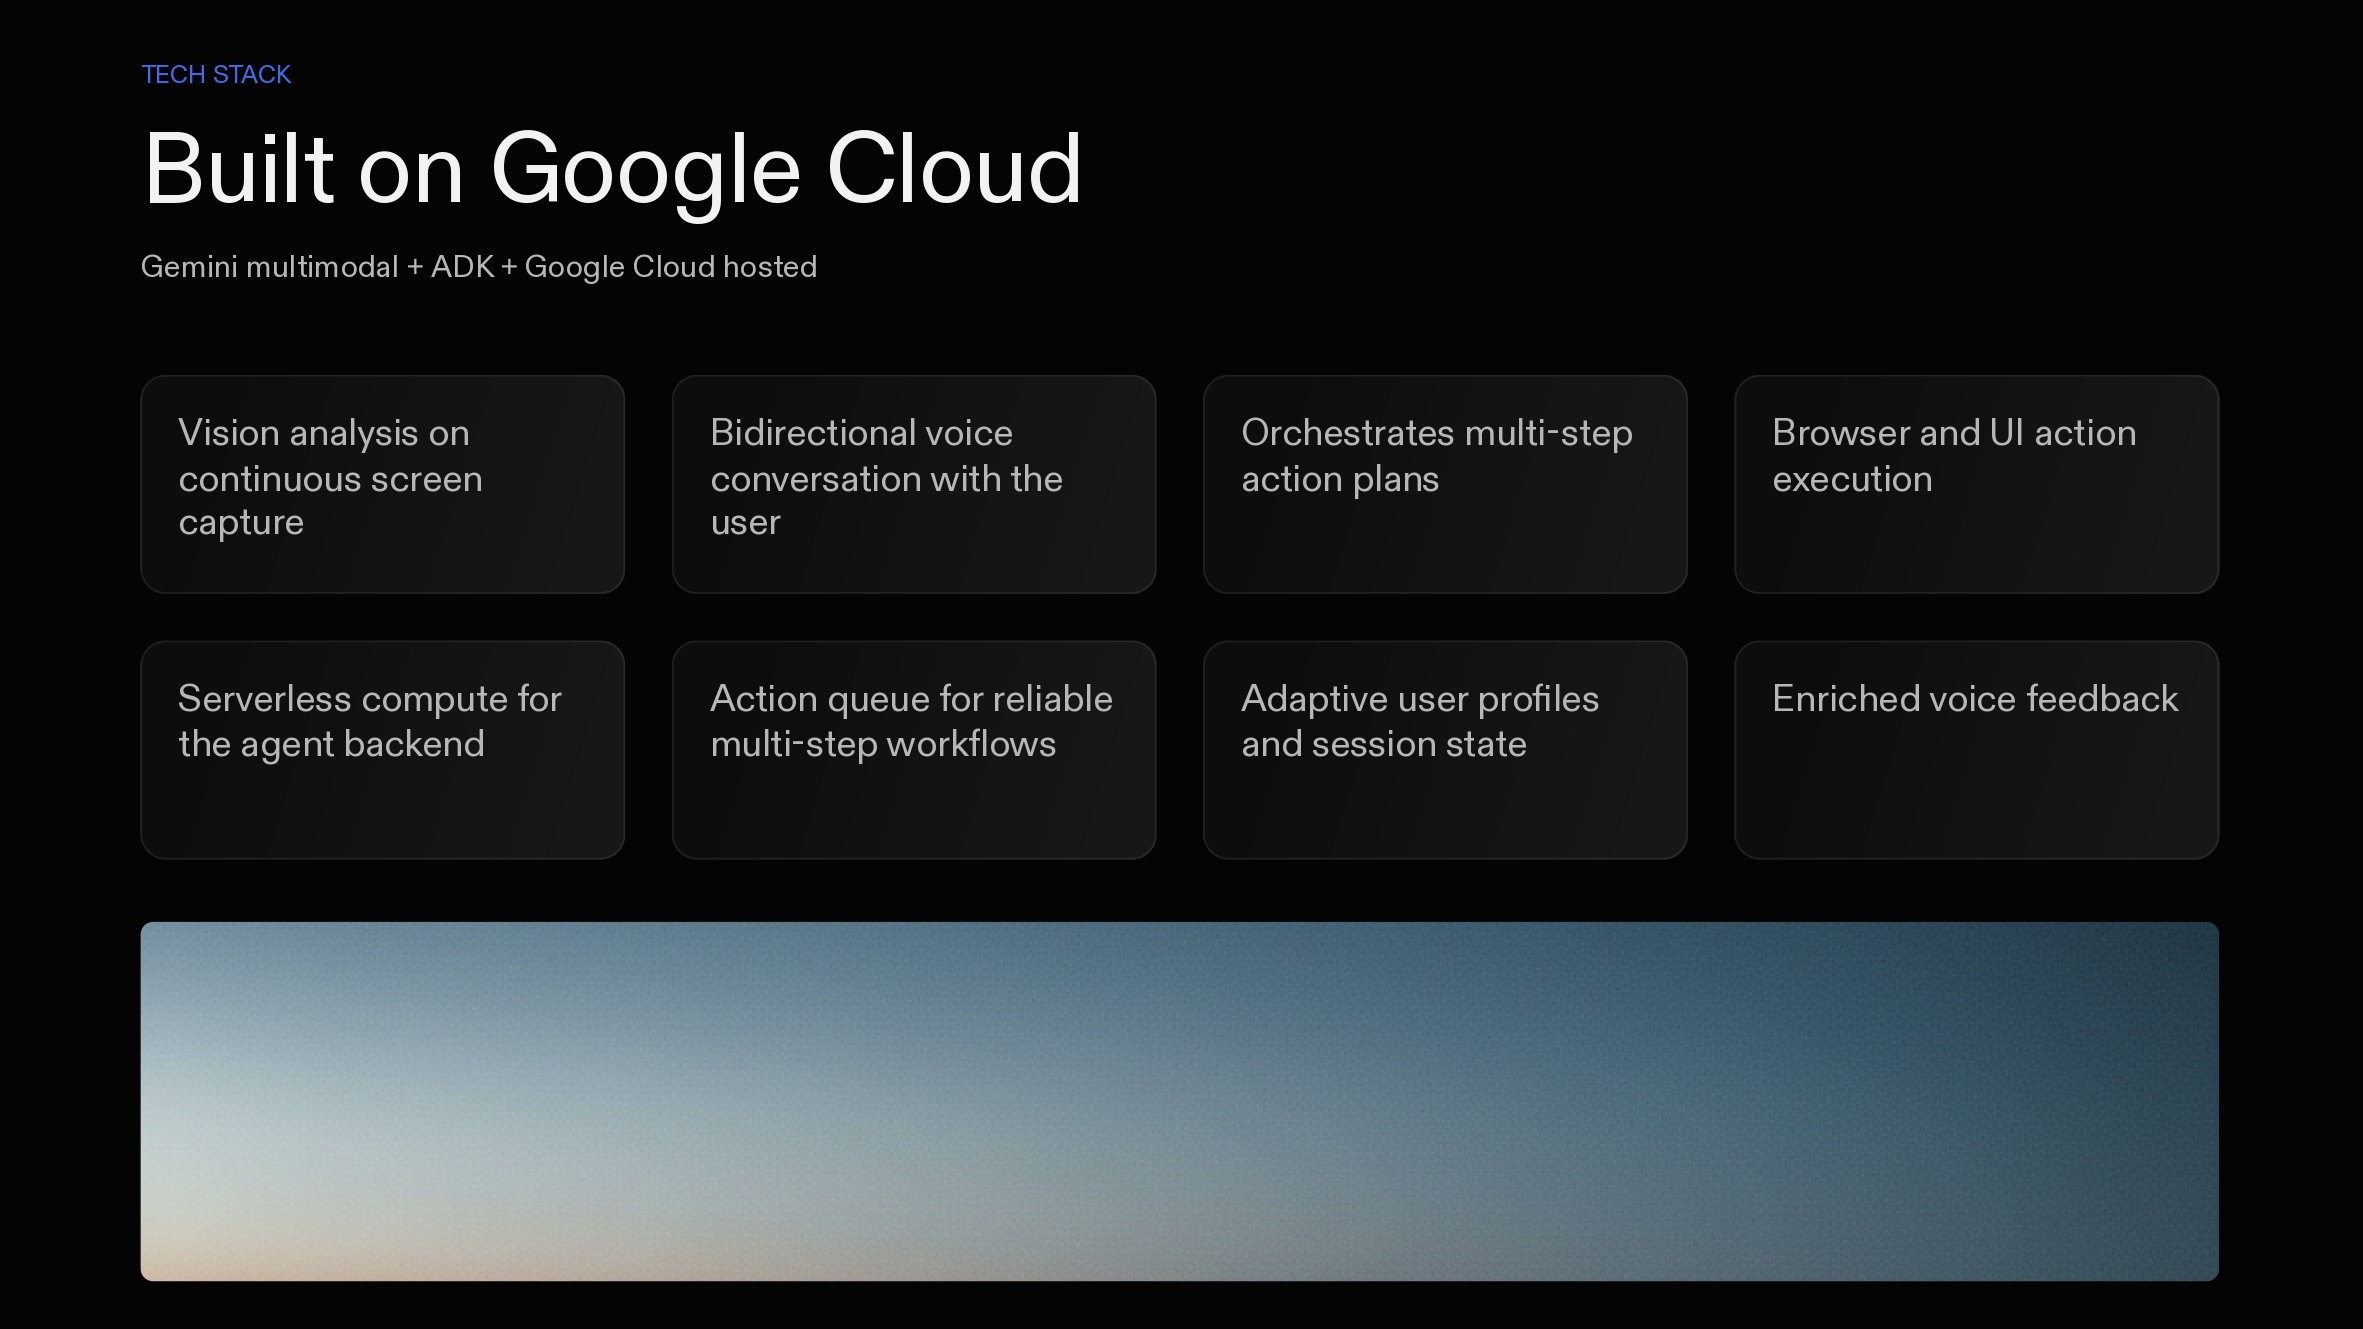
Task: Click the Gemini multimodal subtitle line
Action: 478,267
